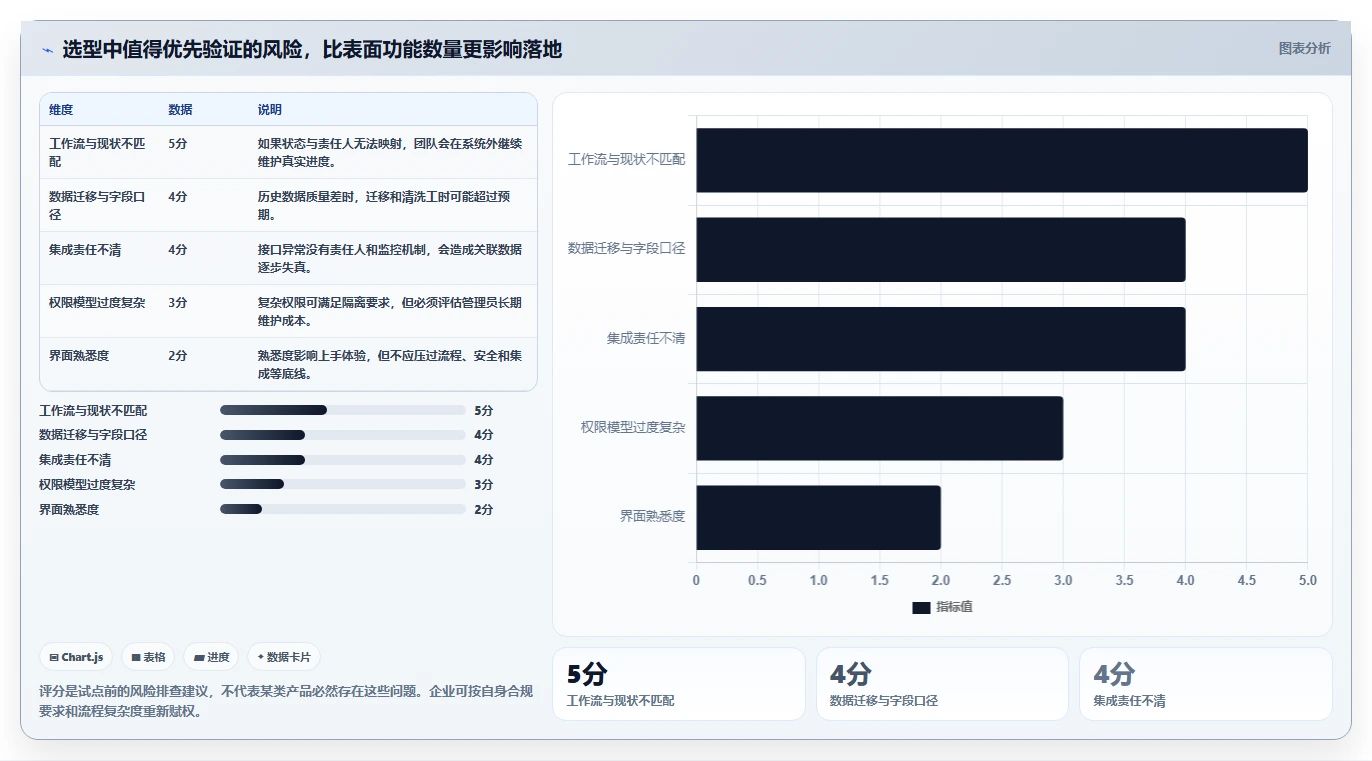Click the 图表分析 label in the header
This screenshot has height=761, width=1372.
pos(1304,48)
